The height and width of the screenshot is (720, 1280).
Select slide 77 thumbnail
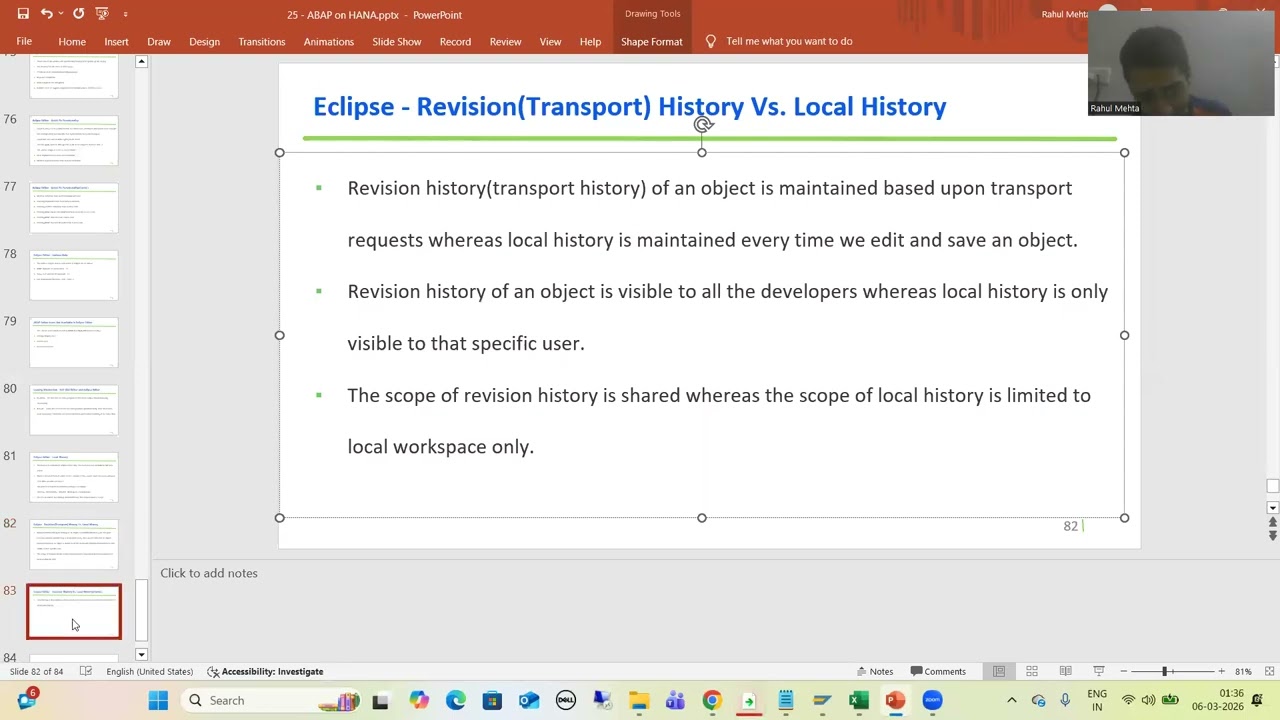tap(74, 207)
